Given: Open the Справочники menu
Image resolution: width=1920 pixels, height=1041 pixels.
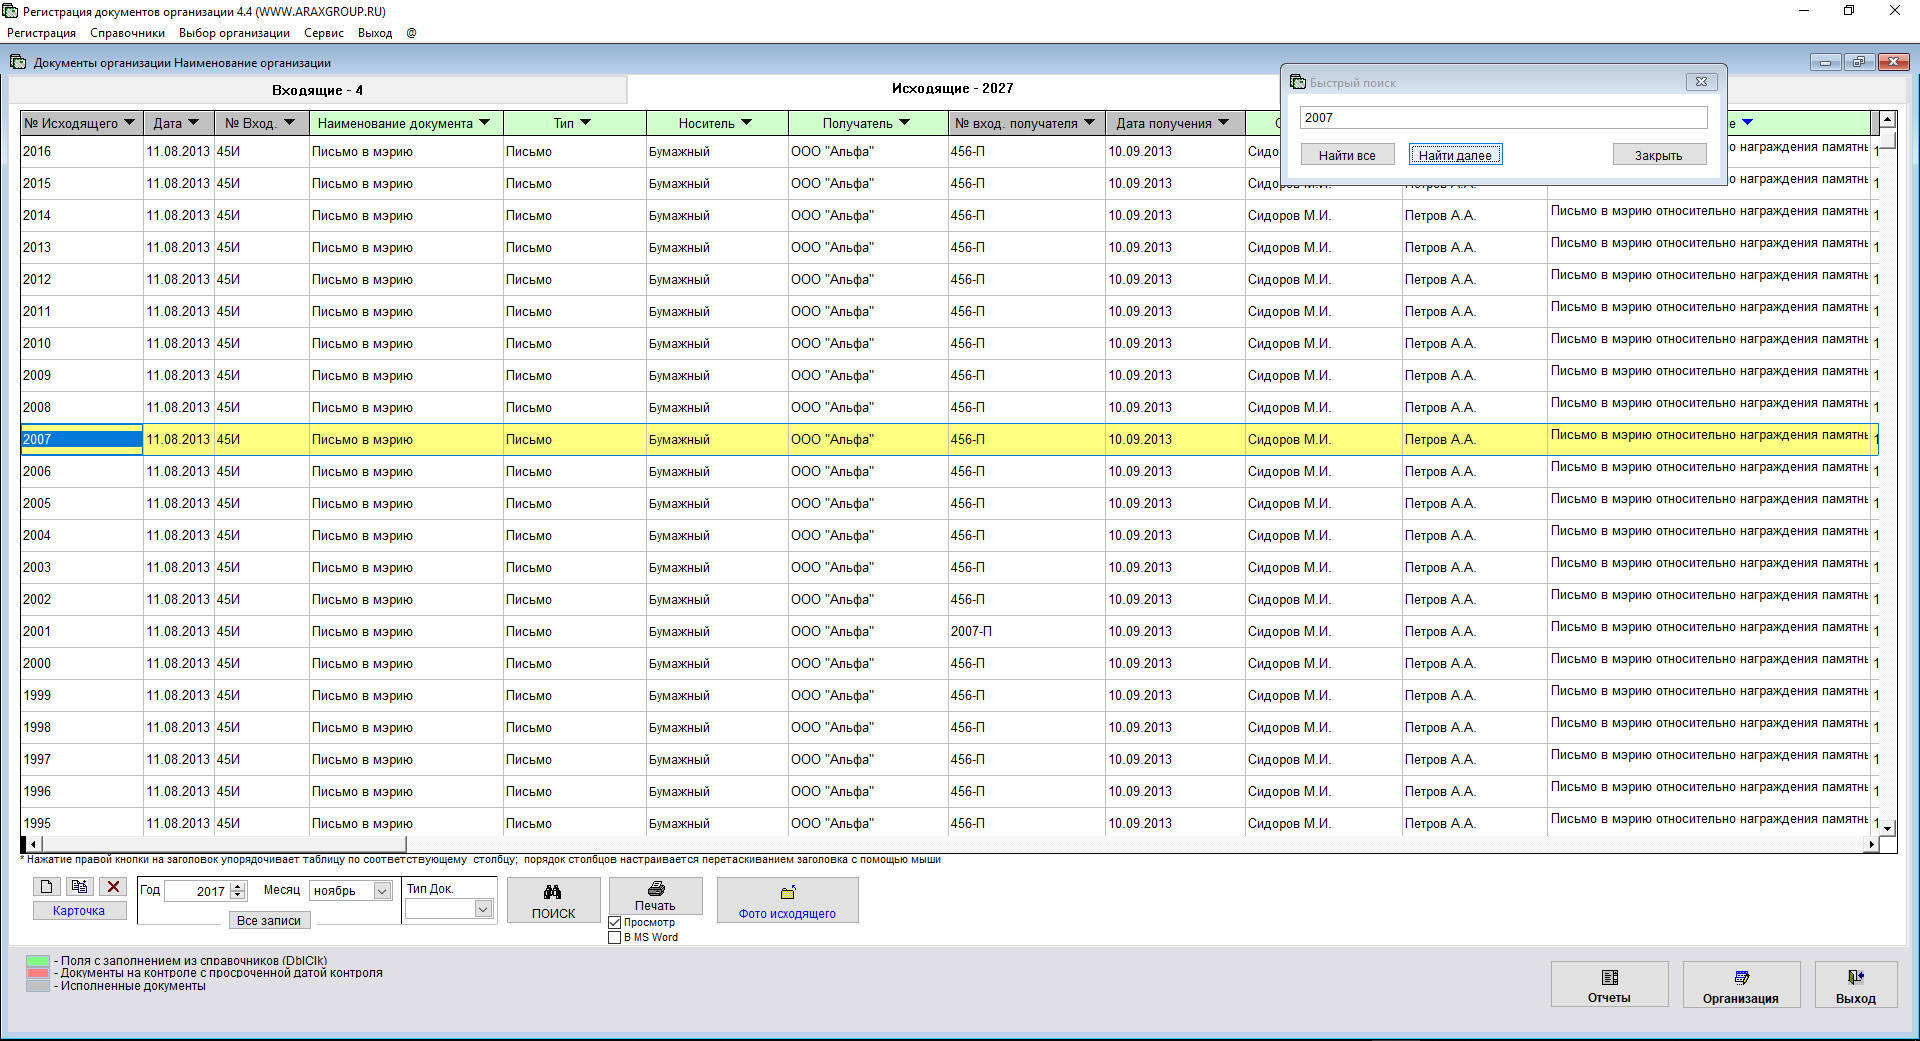Looking at the screenshot, I should click(x=127, y=33).
